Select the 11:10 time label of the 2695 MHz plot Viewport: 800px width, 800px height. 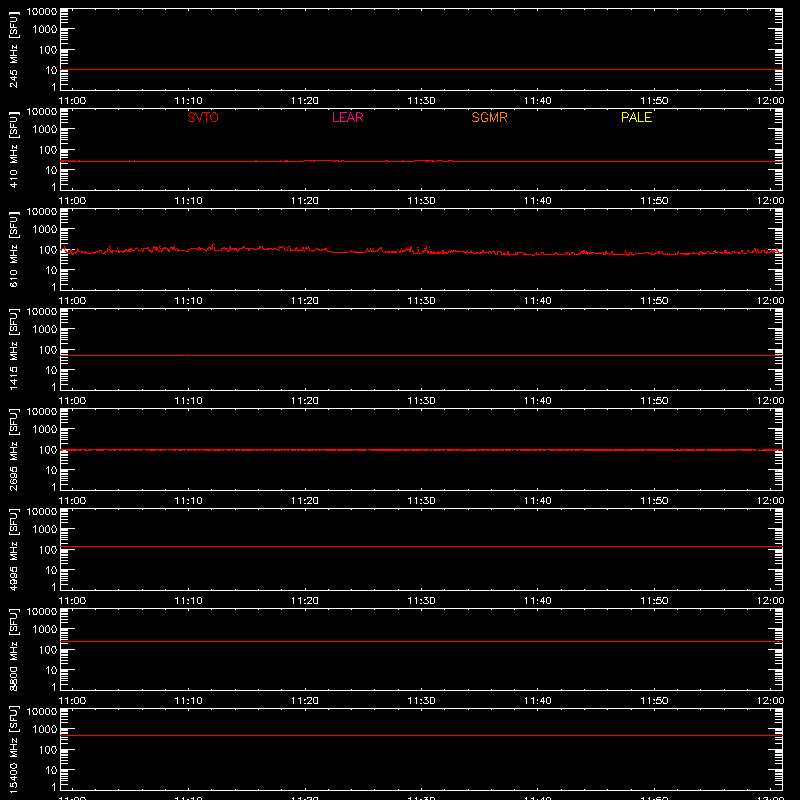point(189,501)
